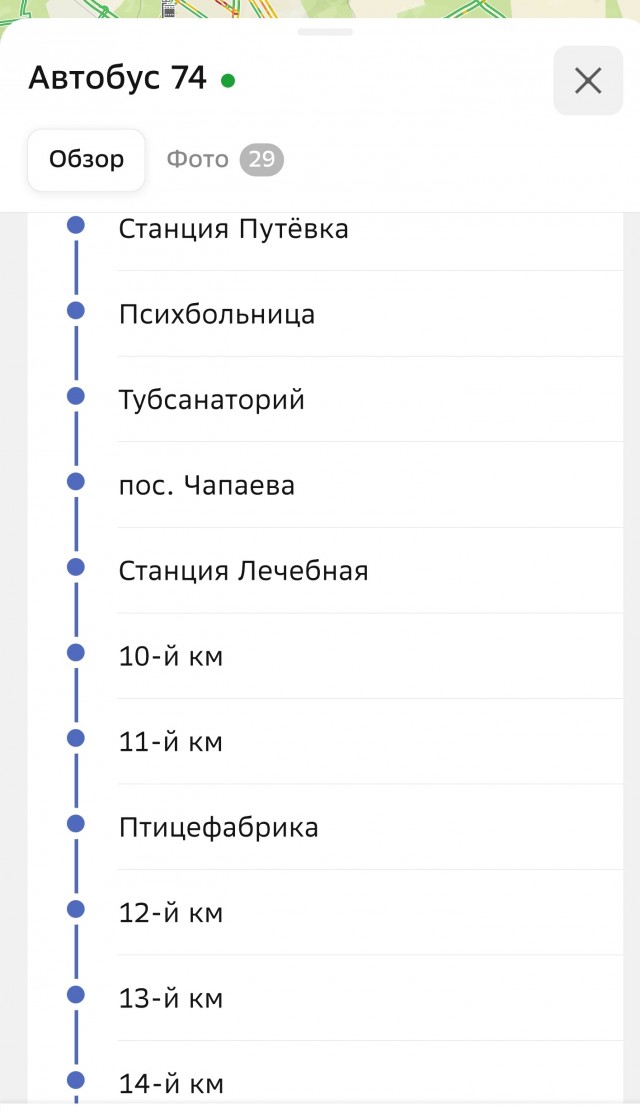
Task: Open the Психбольница stop details
Action: pyautogui.click(x=215, y=313)
